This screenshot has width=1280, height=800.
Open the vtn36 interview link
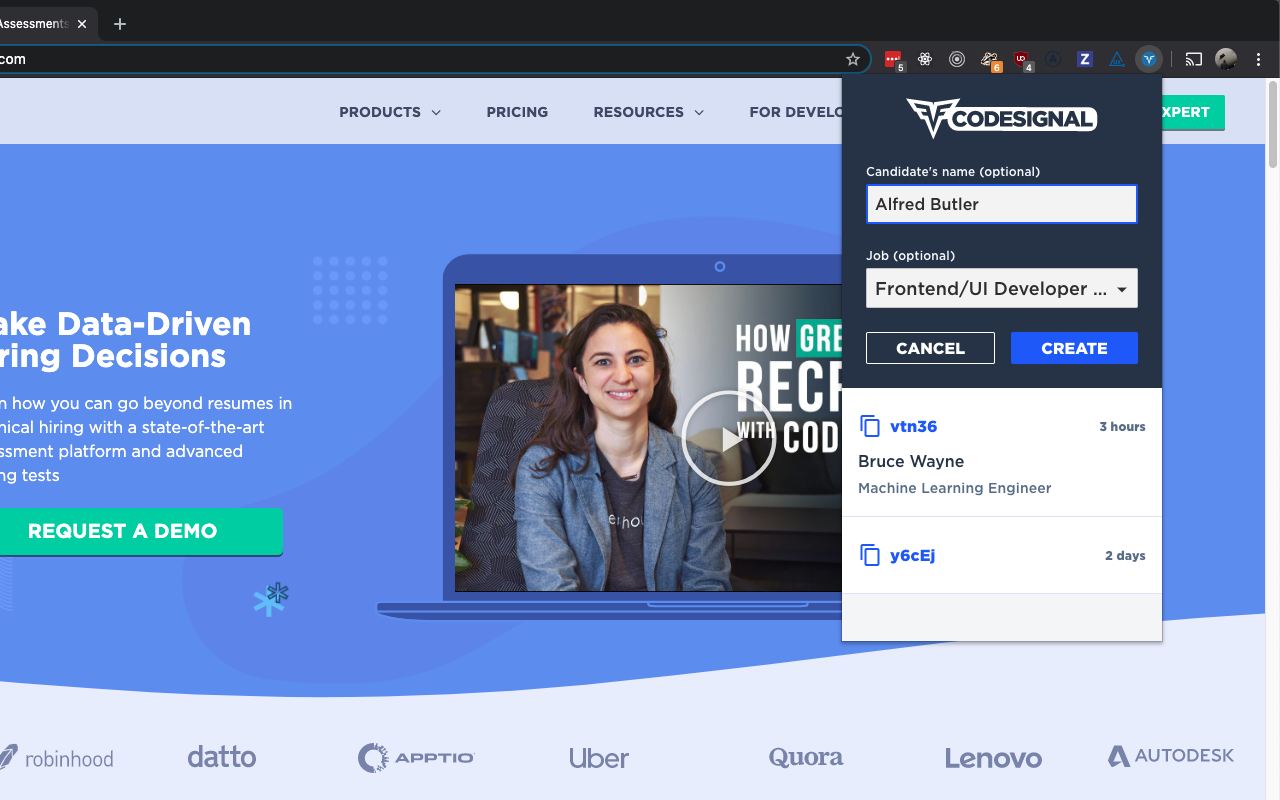913,426
